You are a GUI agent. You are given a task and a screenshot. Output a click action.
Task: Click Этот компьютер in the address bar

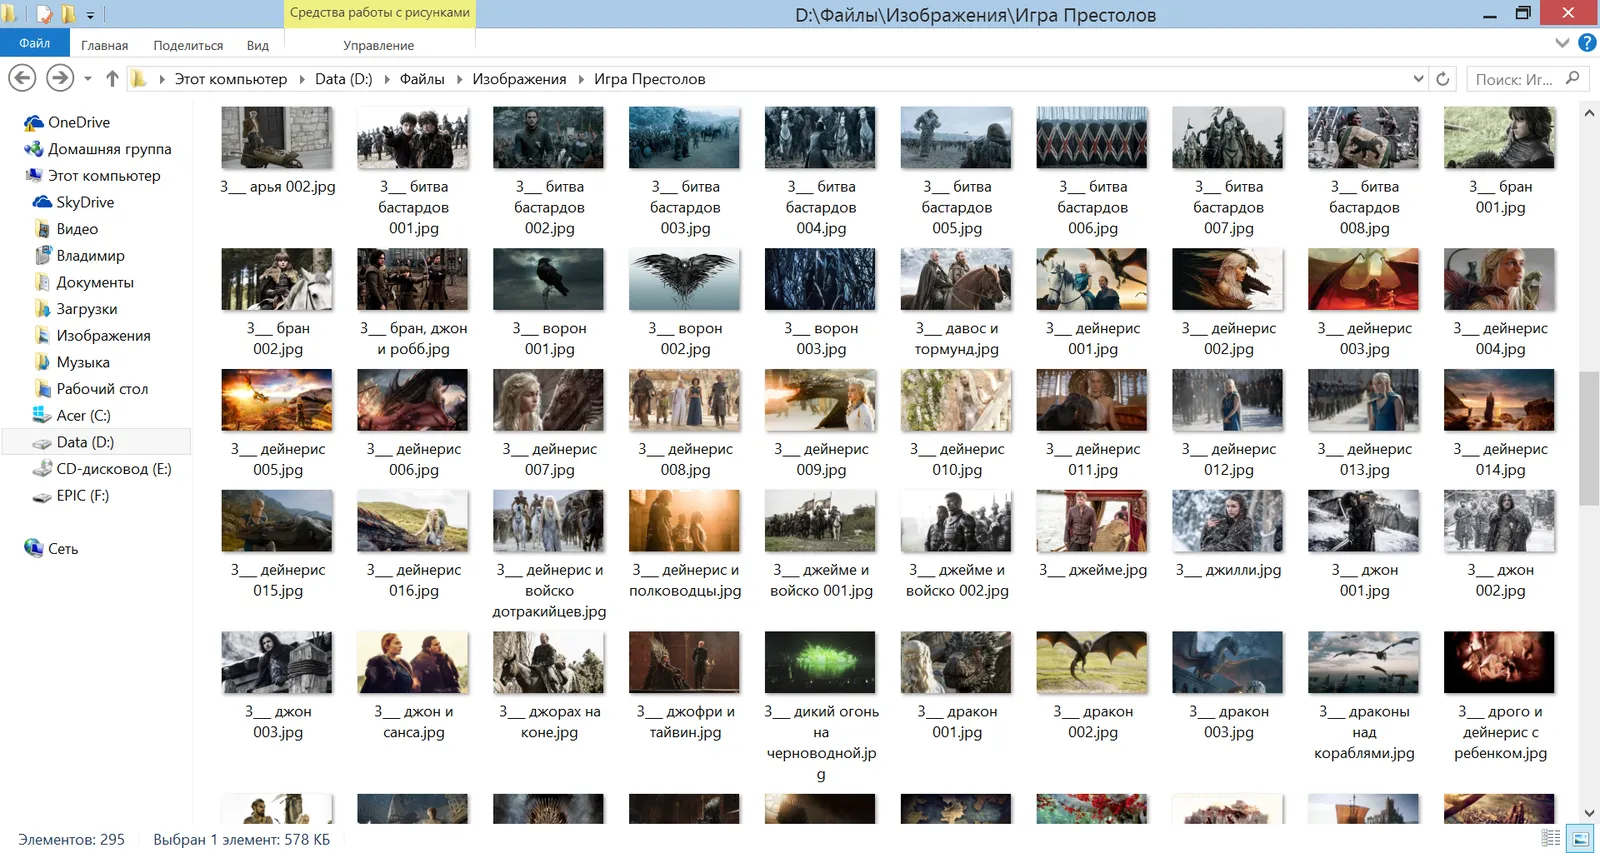pos(231,79)
